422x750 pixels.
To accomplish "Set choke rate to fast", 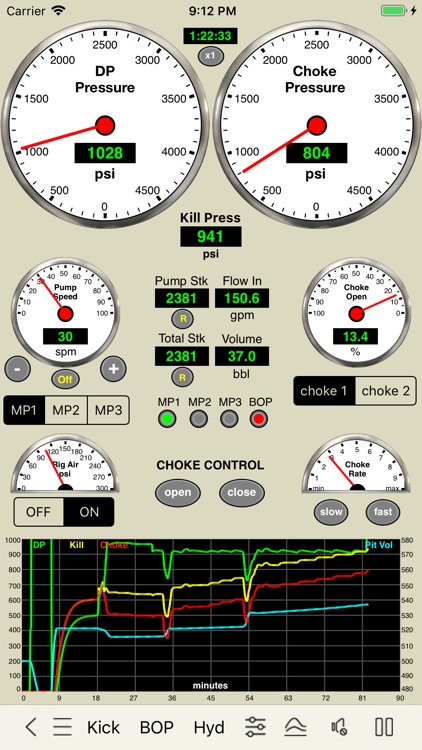I will (x=383, y=512).
